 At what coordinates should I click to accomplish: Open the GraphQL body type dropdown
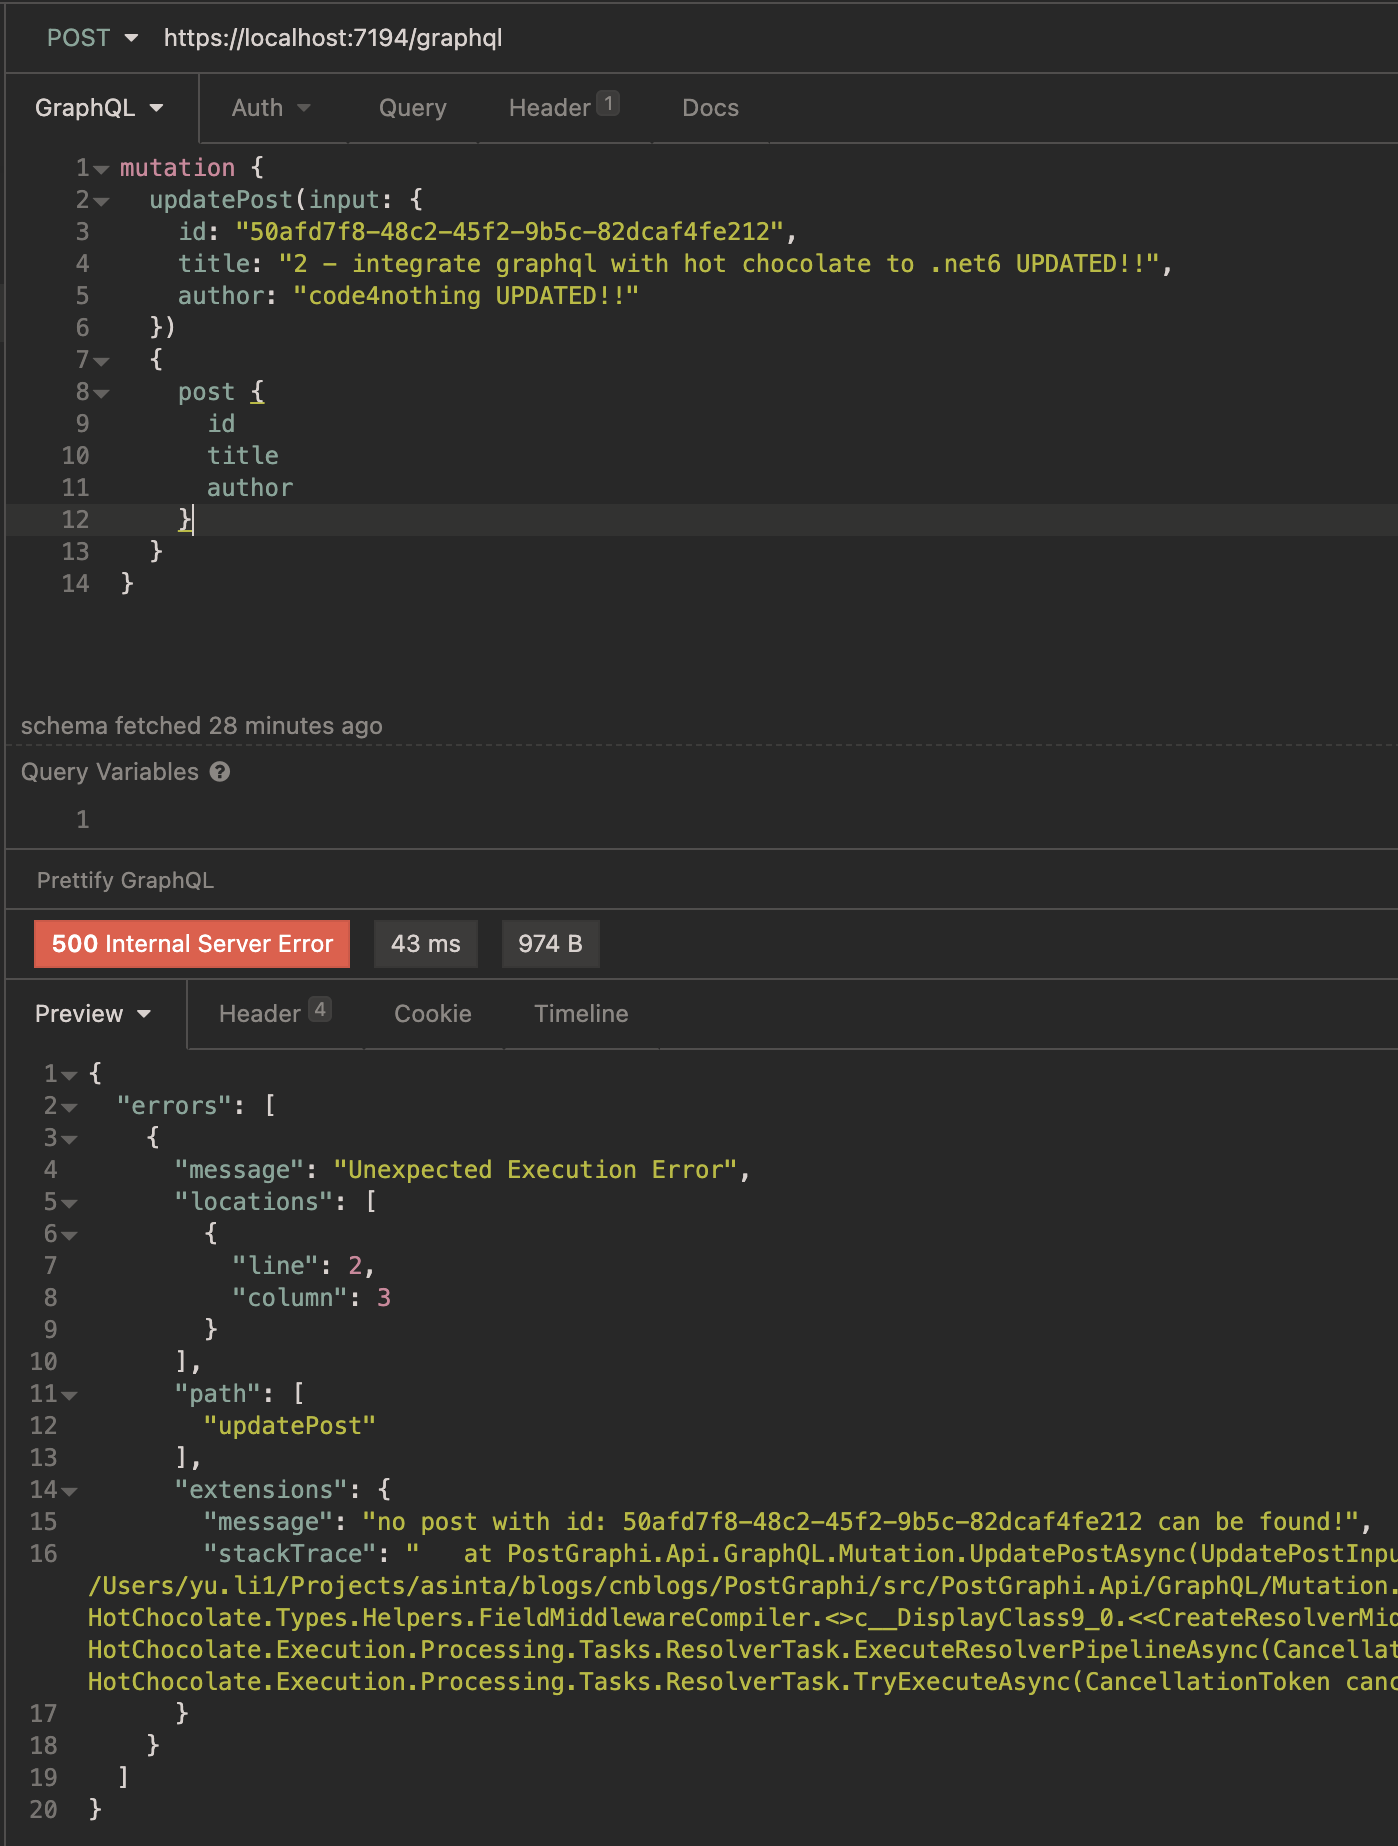[x=99, y=108]
